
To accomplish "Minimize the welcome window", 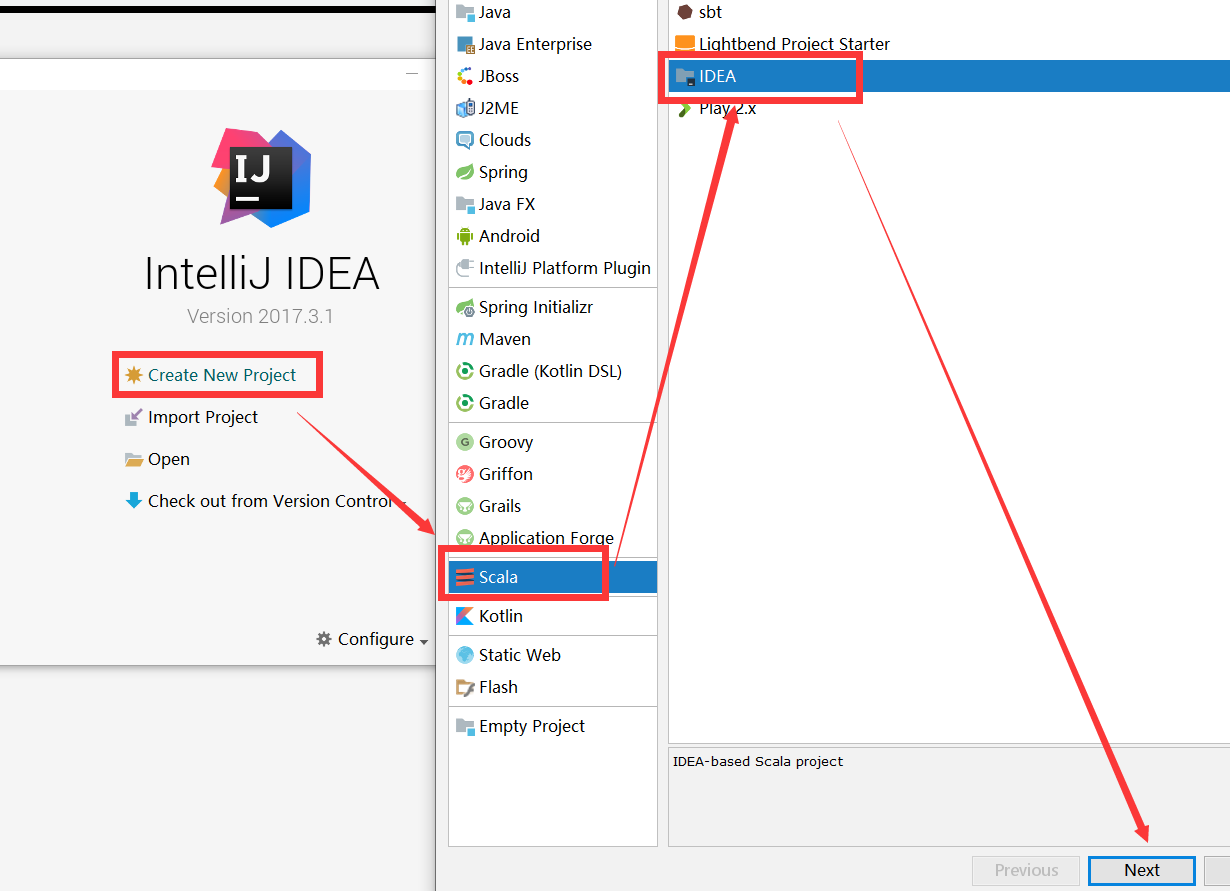I will [x=412, y=73].
